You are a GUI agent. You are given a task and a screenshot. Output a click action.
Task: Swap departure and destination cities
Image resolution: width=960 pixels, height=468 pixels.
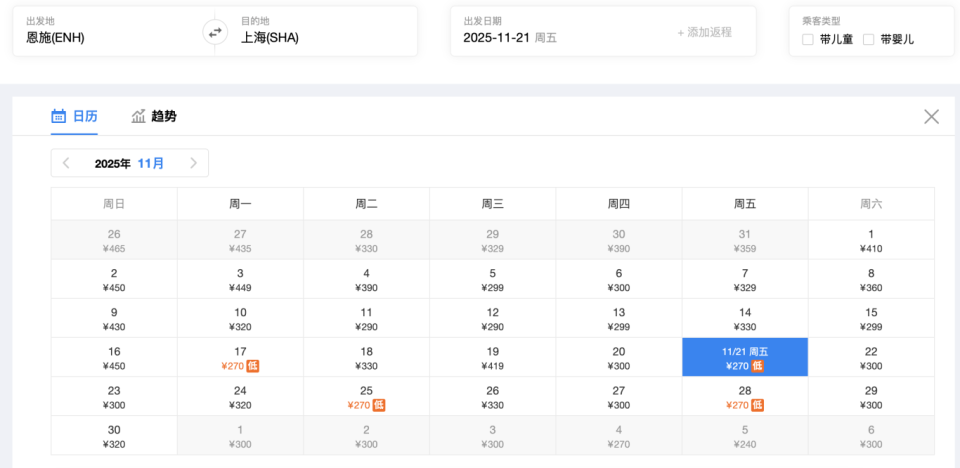(214, 33)
